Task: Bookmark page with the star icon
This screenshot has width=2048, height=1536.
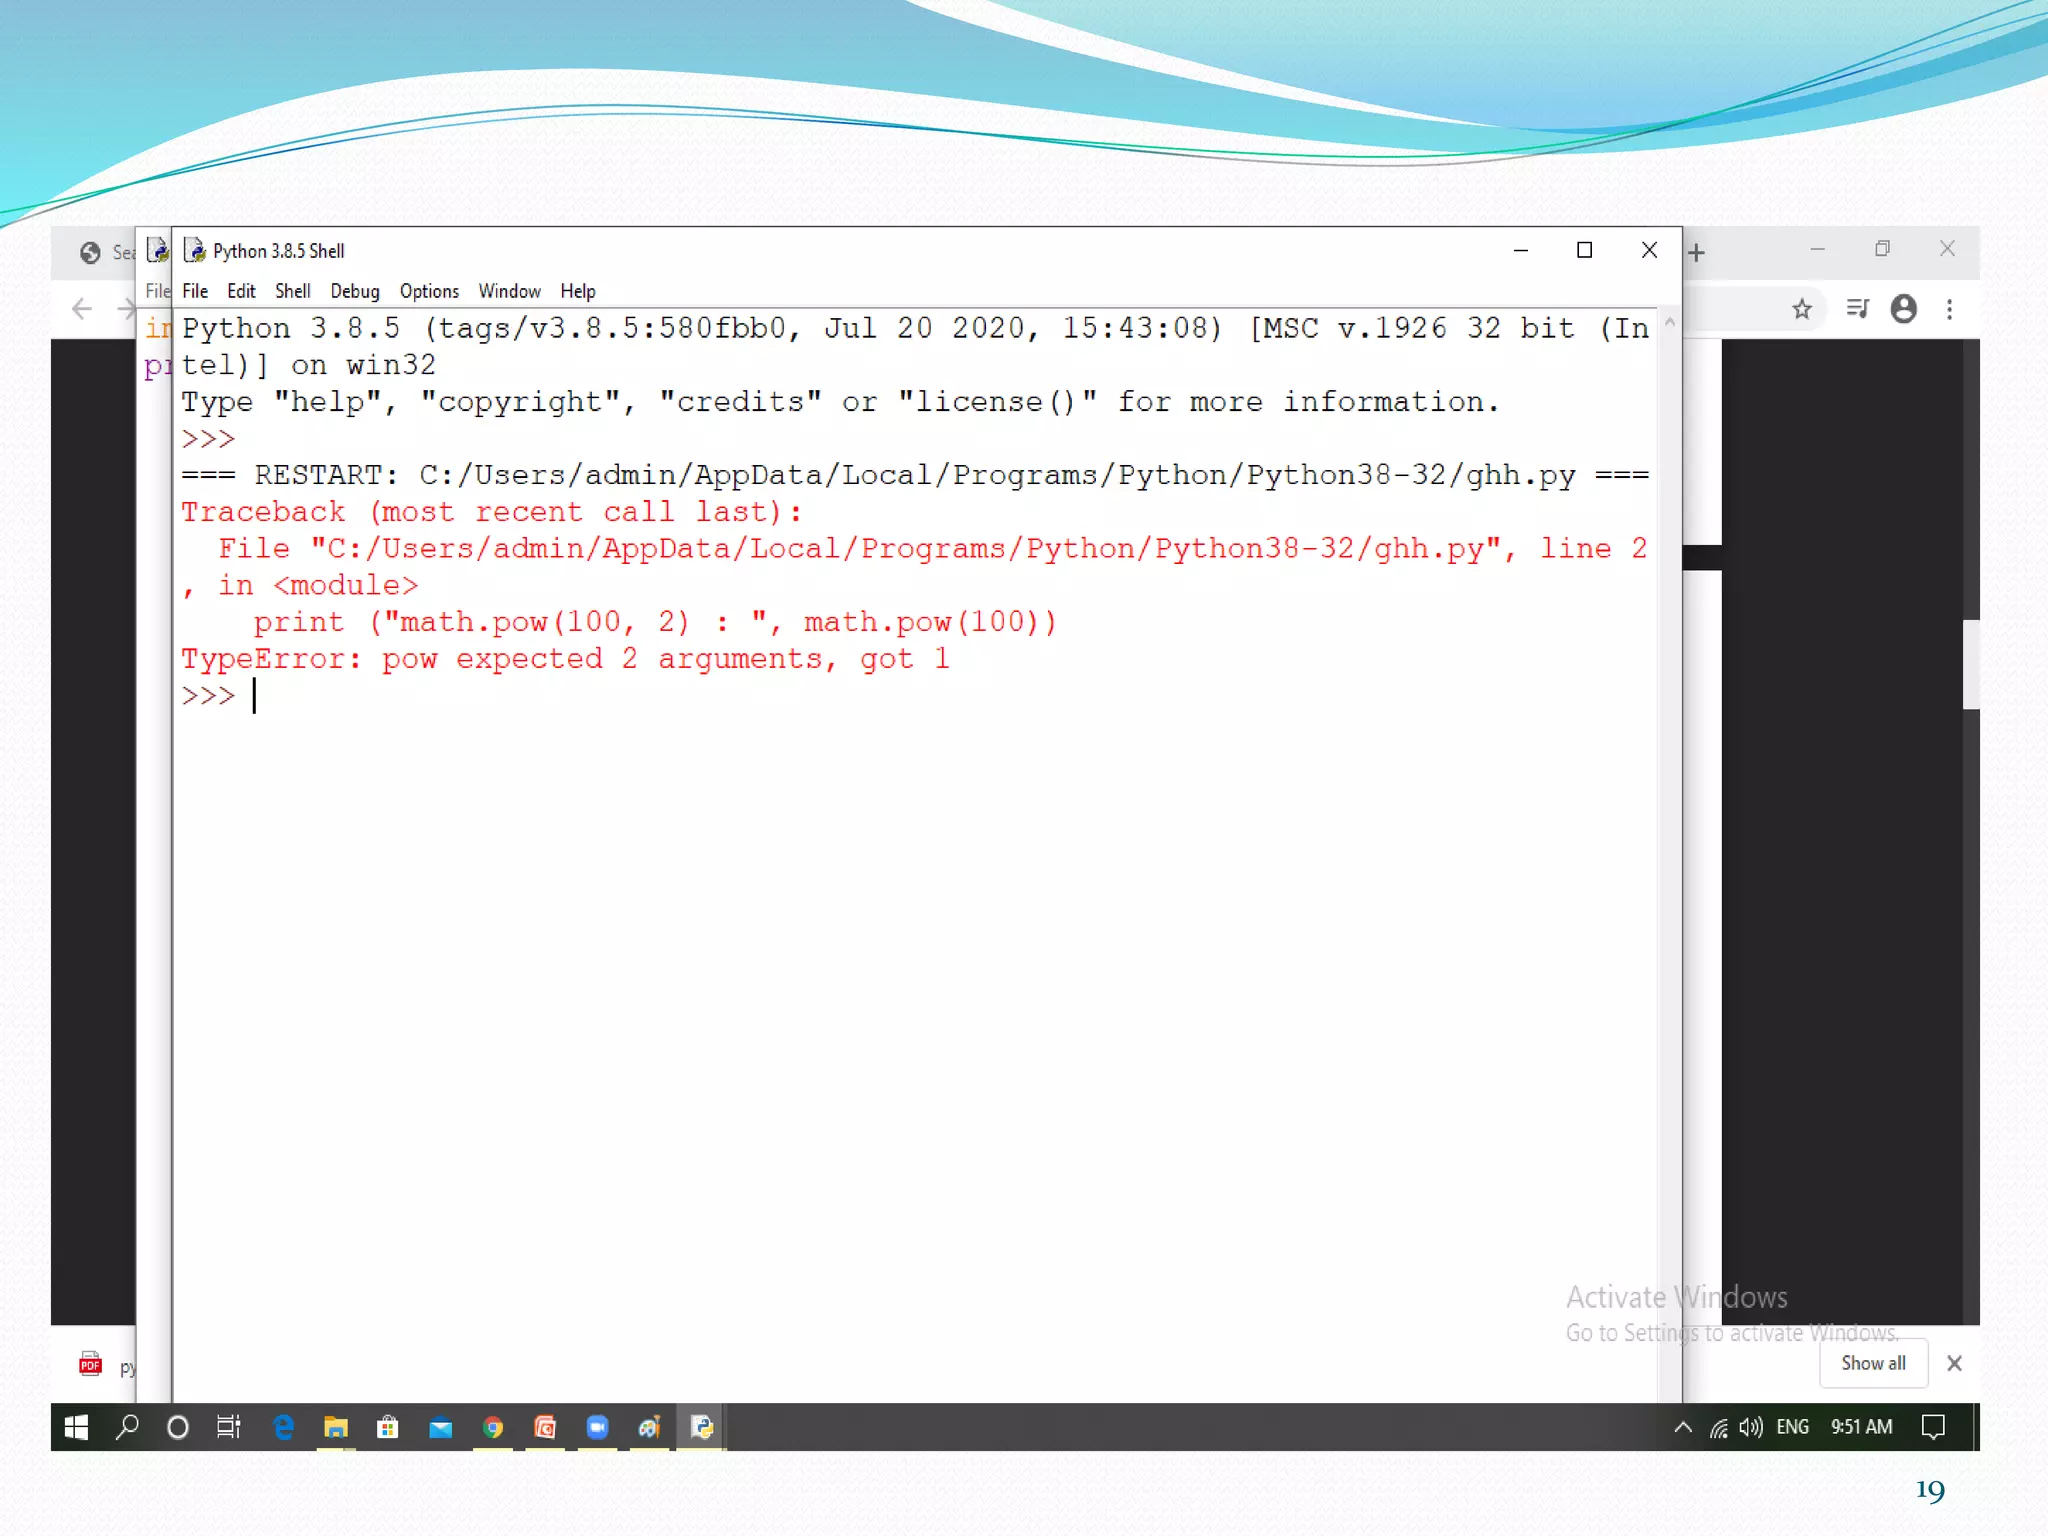Action: pyautogui.click(x=1802, y=309)
